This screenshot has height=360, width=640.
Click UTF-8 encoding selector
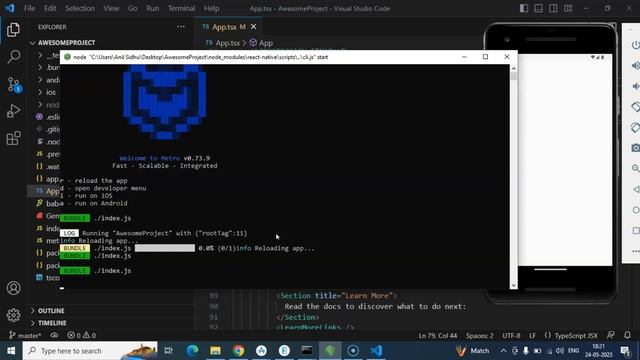point(511,336)
